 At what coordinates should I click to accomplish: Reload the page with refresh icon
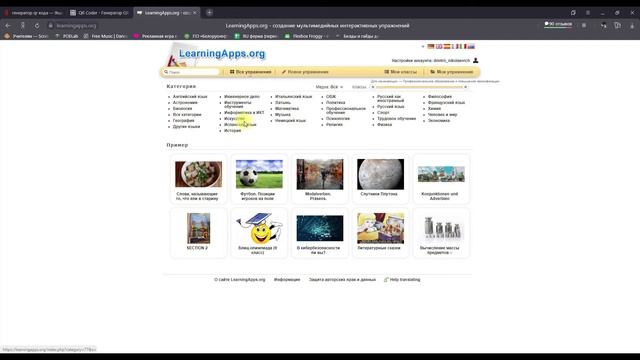(x=37, y=25)
